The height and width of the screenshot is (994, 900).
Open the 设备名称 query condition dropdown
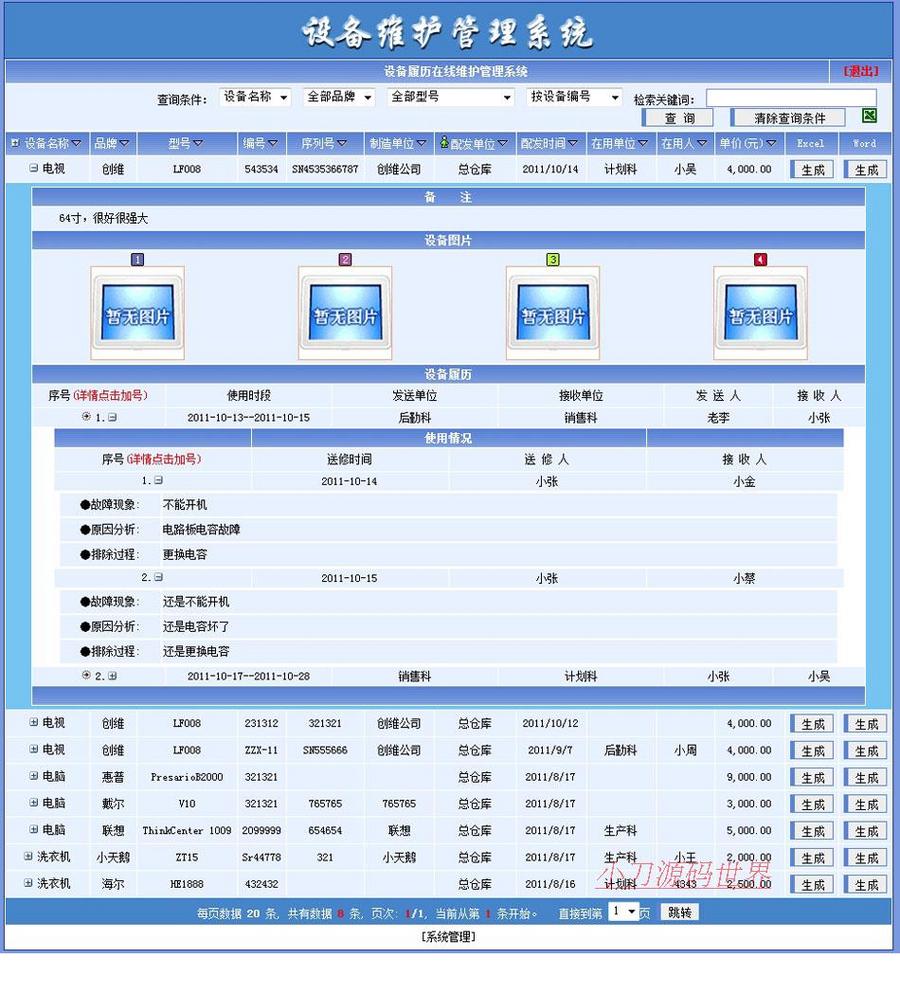255,97
